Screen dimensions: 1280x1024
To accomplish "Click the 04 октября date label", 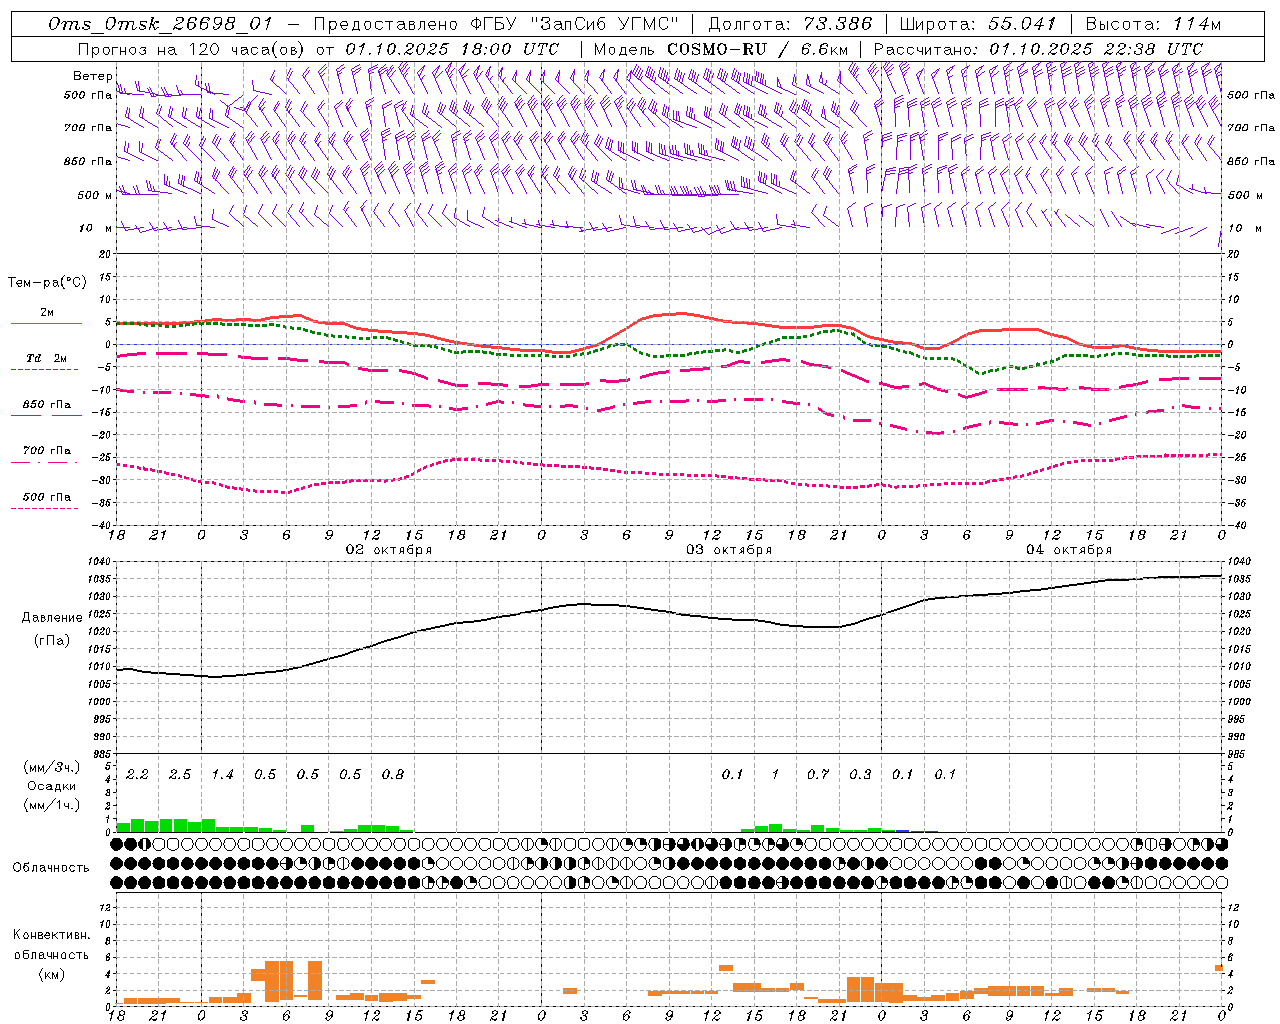I will tap(1068, 549).
